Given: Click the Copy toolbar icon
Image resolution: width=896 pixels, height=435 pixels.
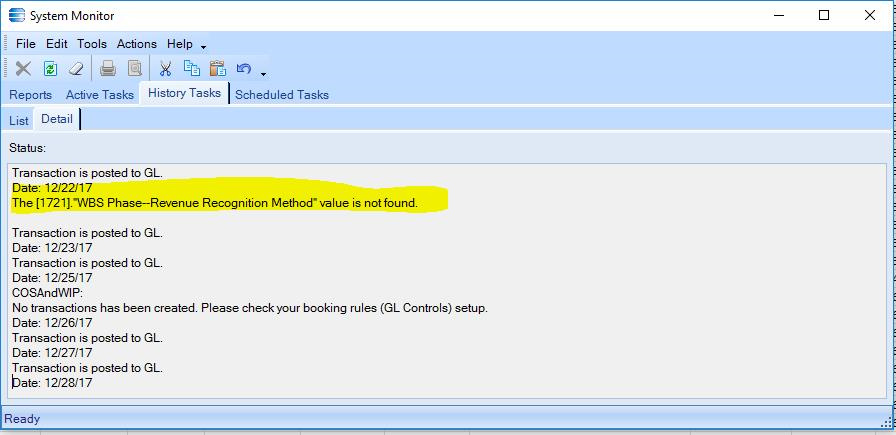Looking at the screenshot, I should (191, 69).
